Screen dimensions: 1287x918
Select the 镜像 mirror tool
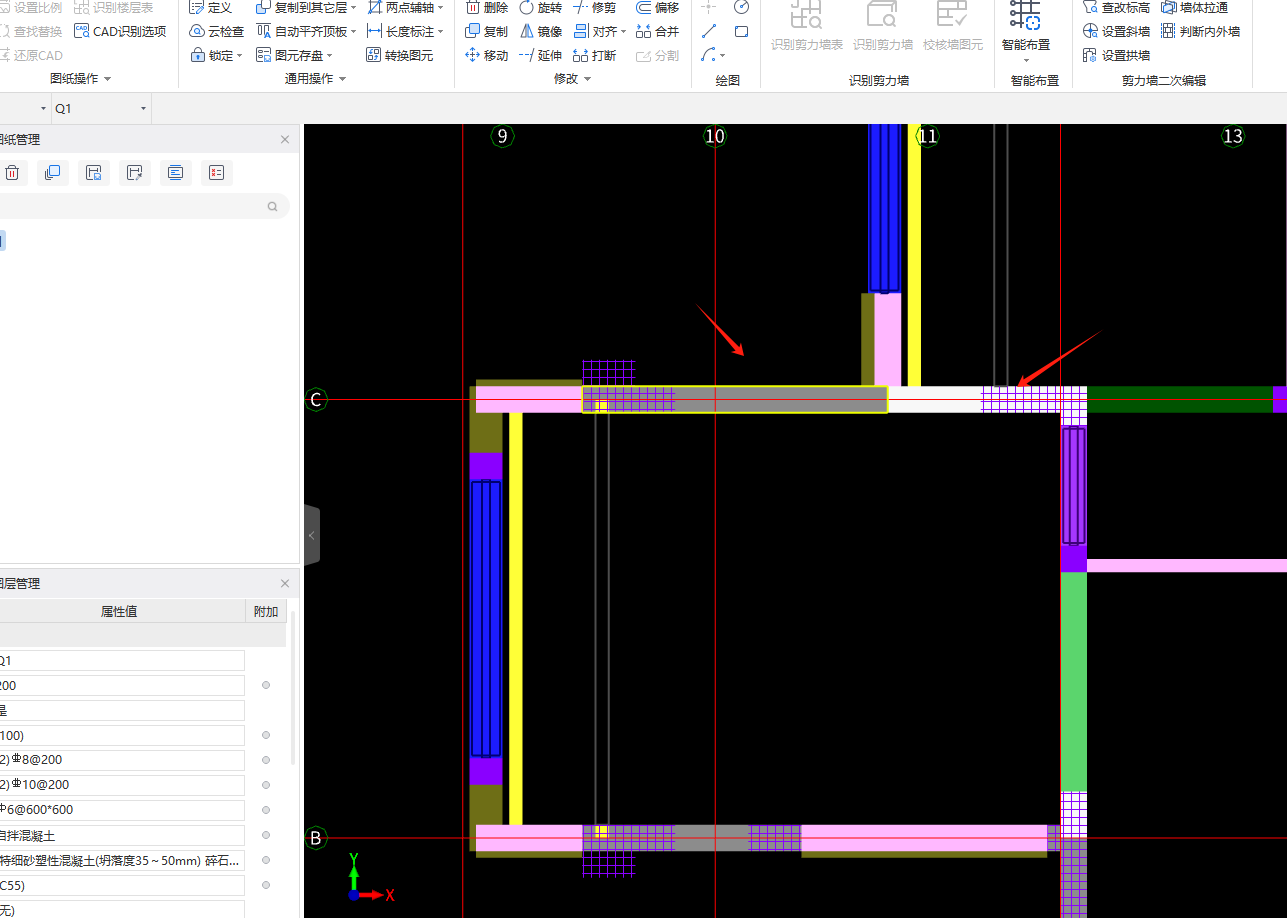[541, 31]
